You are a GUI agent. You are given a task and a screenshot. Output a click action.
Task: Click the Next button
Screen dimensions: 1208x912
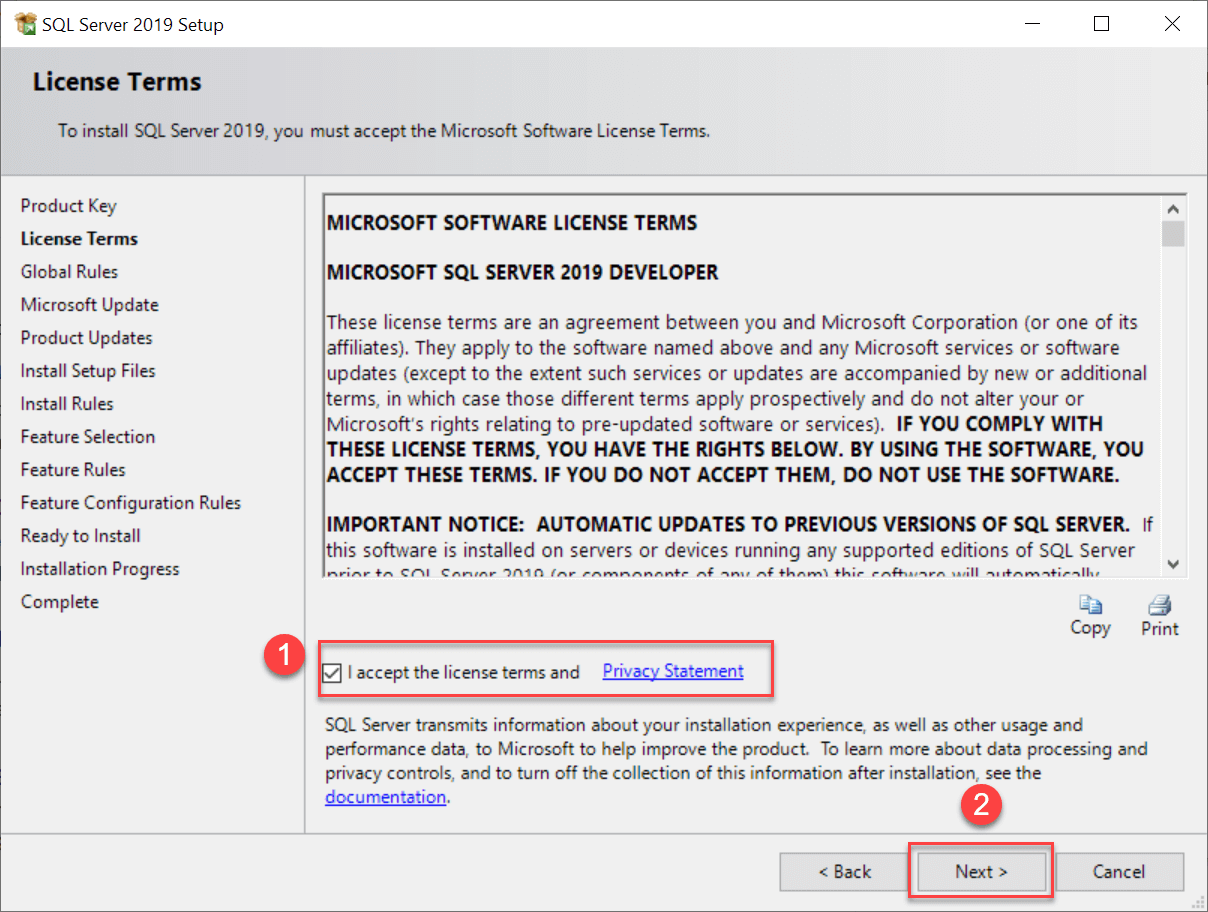click(981, 871)
